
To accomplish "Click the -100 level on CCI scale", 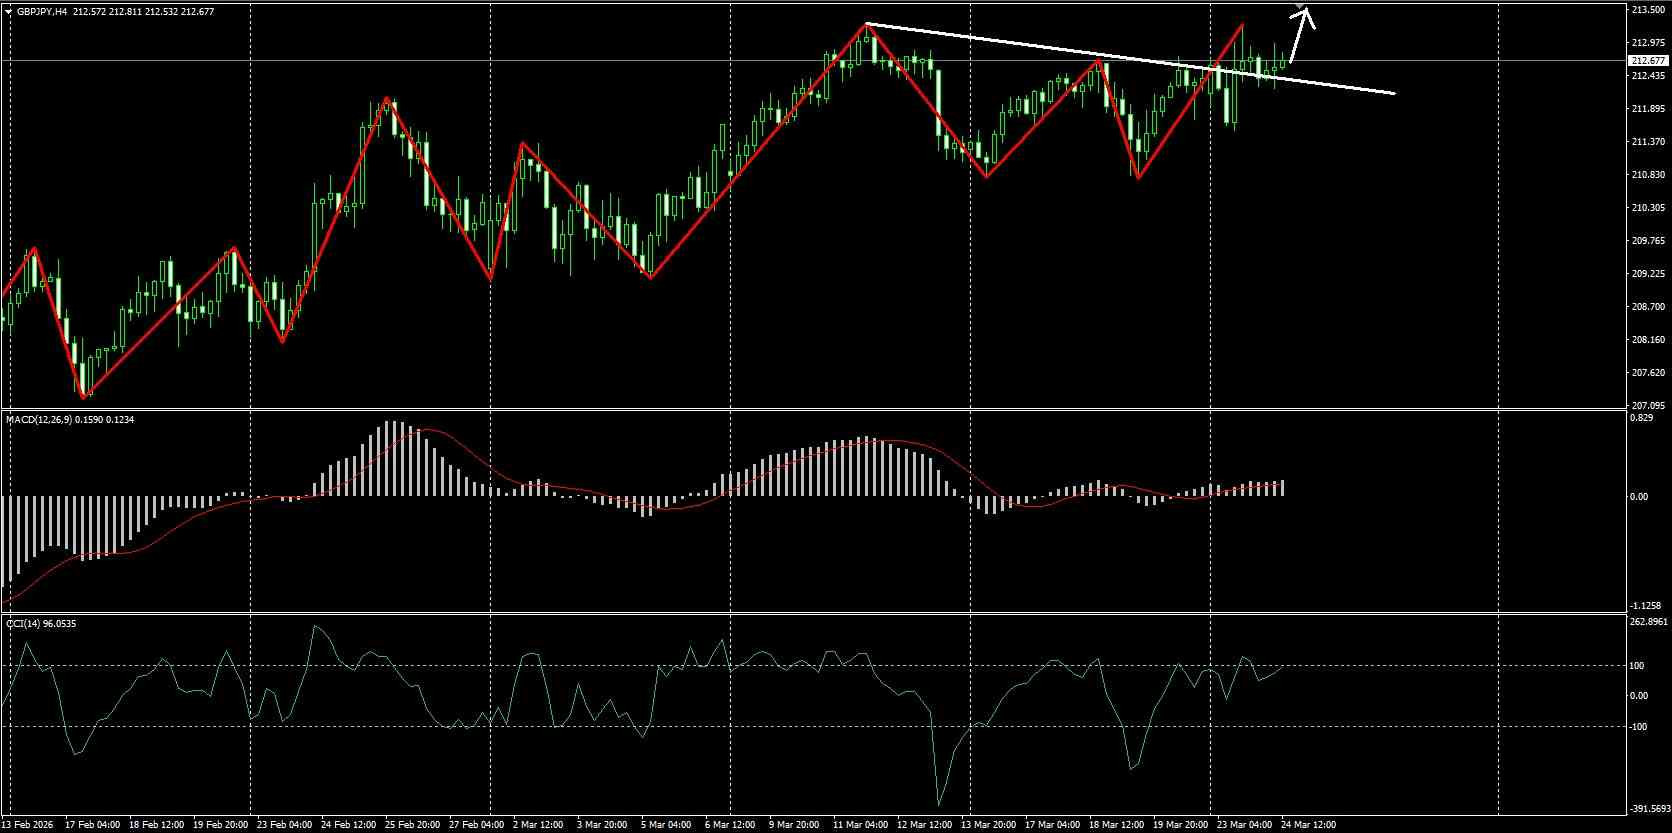I will click(1639, 727).
